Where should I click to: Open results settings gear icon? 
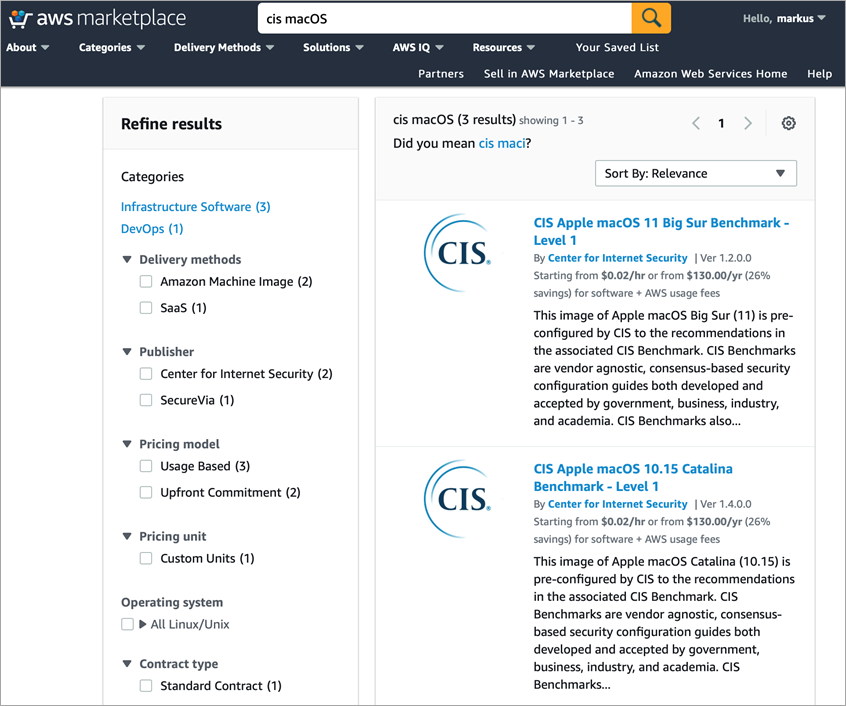point(788,123)
